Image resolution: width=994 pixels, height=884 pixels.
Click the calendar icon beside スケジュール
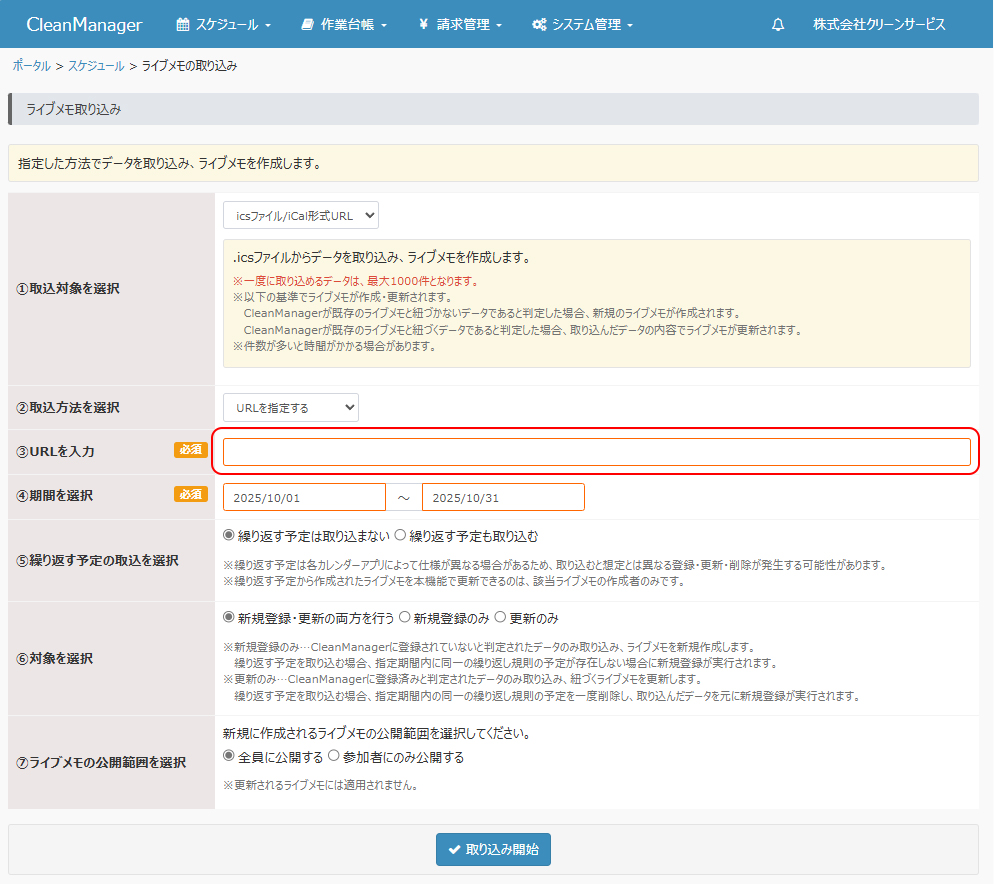click(x=182, y=25)
